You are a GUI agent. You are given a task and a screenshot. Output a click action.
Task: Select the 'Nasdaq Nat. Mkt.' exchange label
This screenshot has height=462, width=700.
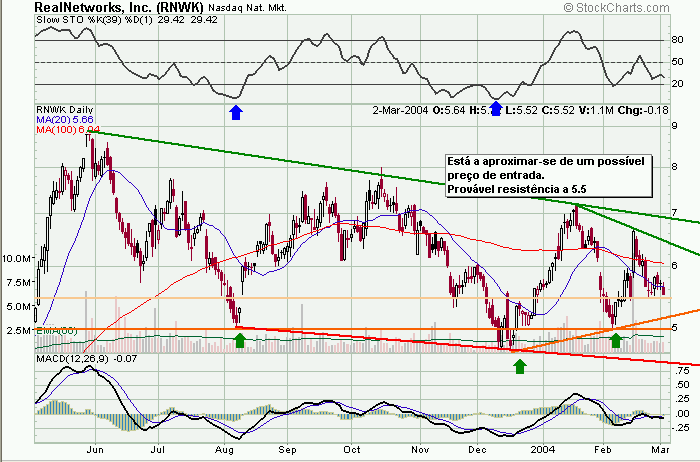coord(247,8)
